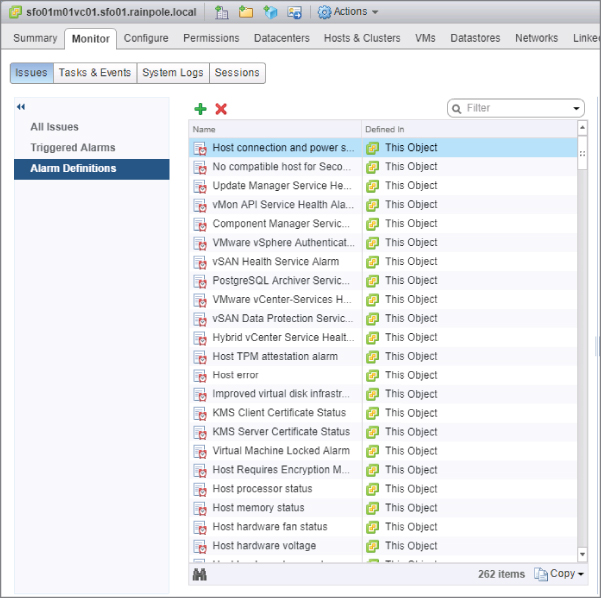This screenshot has width=601, height=598.
Task: Click the green plus add alarm icon
Action: coord(200,109)
